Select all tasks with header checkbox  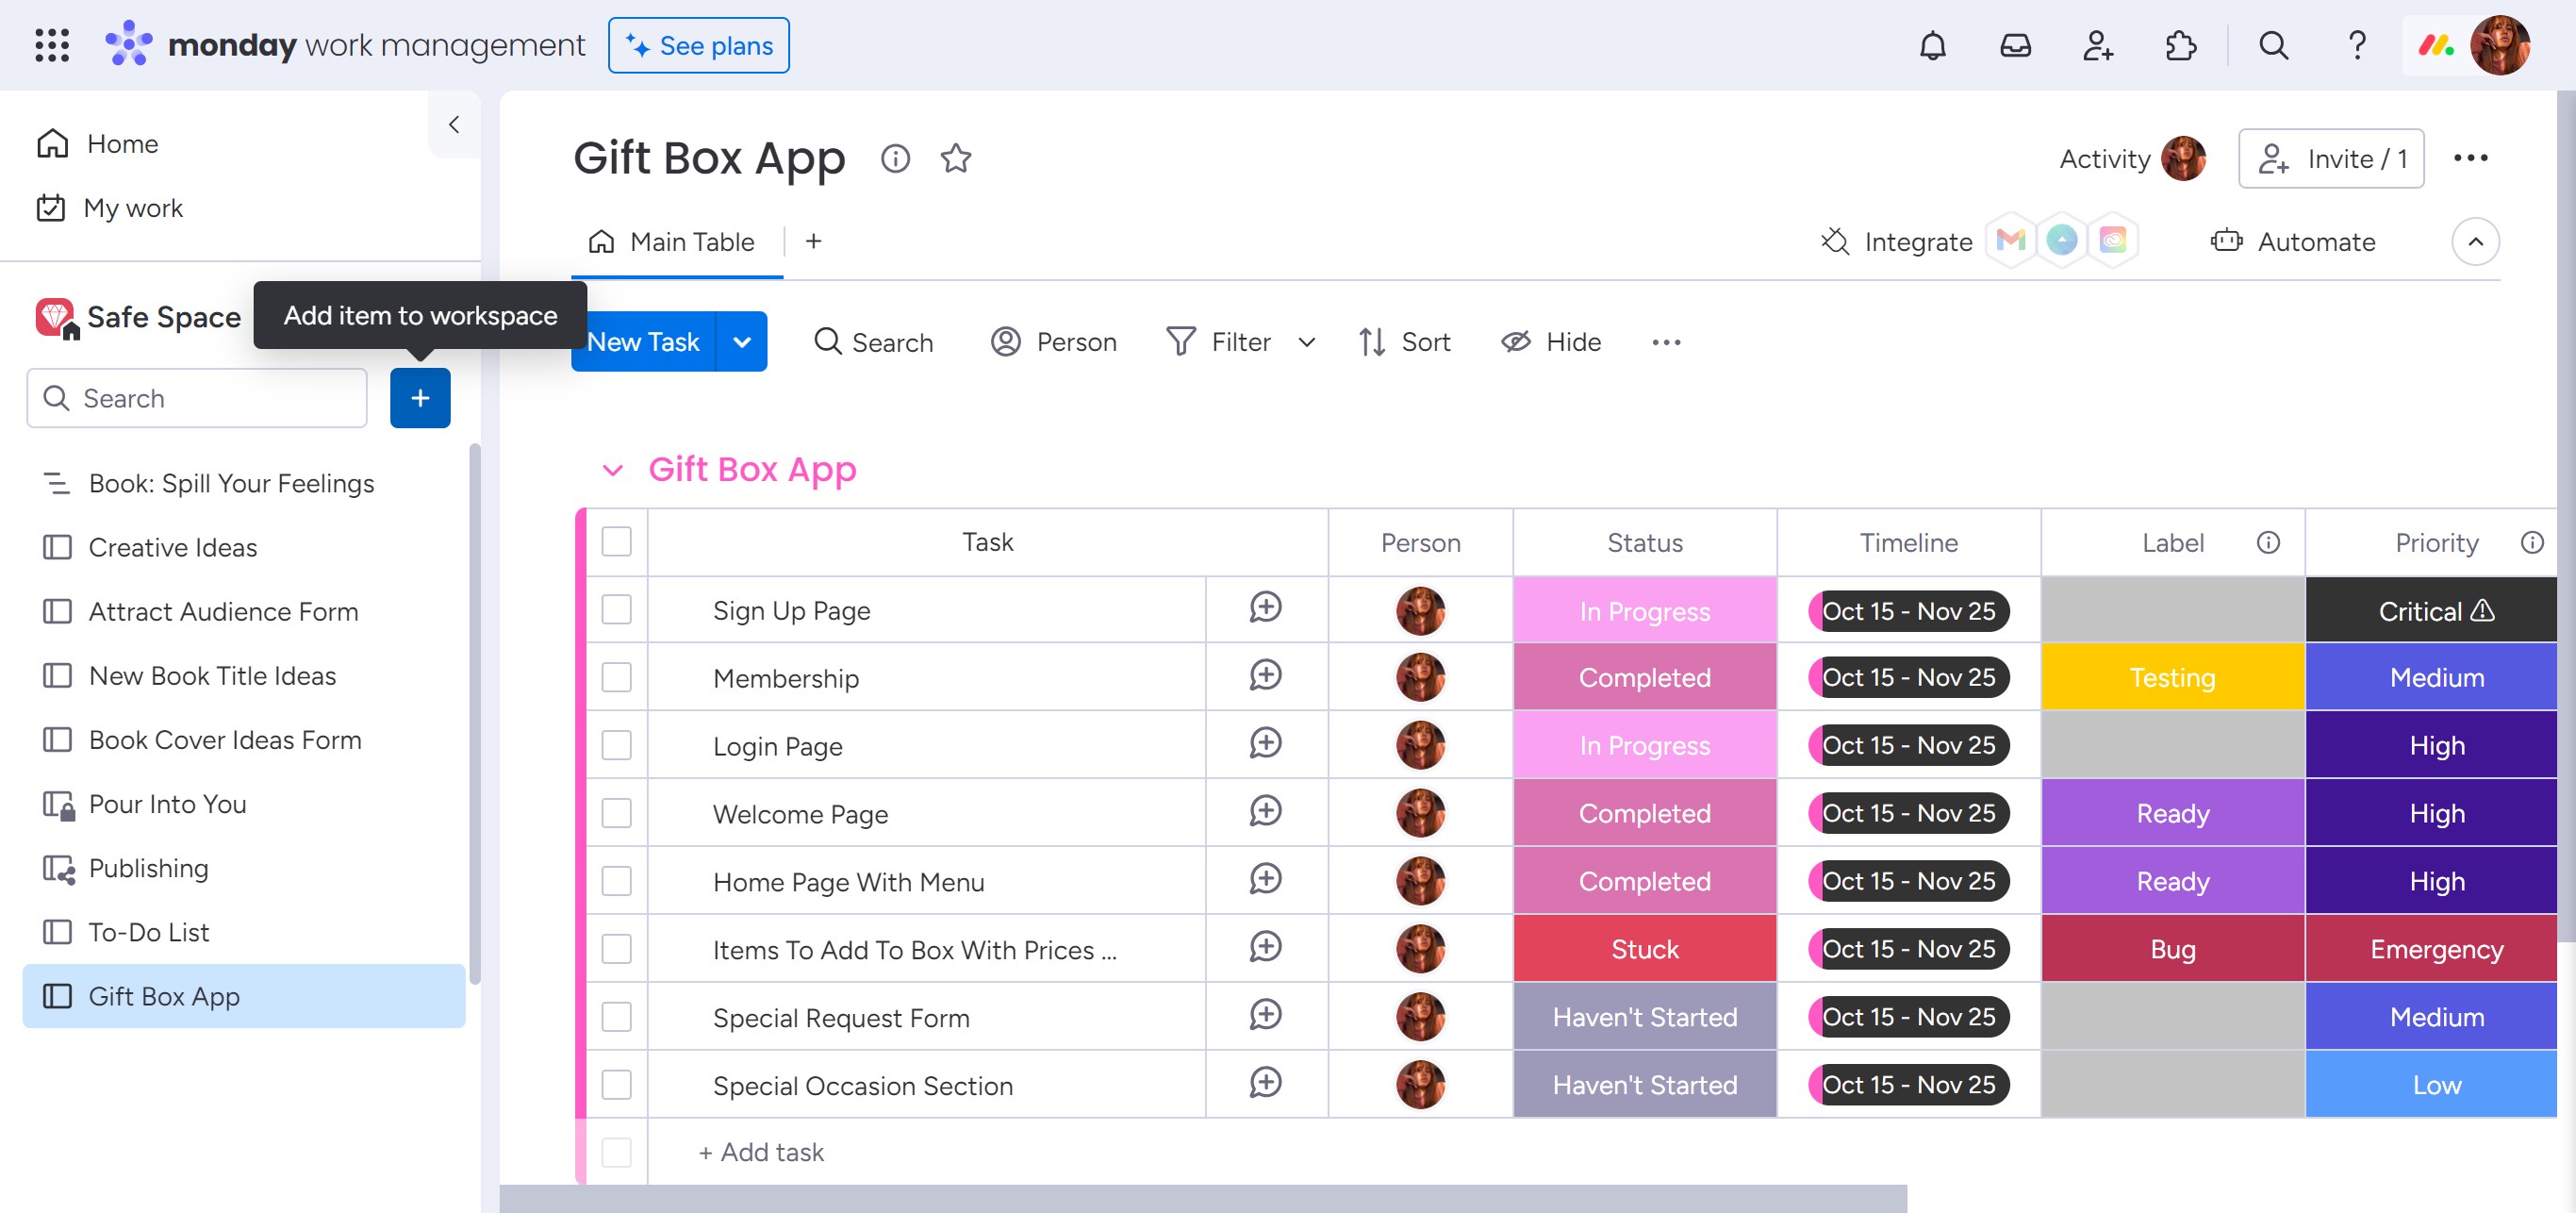(616, 542)
